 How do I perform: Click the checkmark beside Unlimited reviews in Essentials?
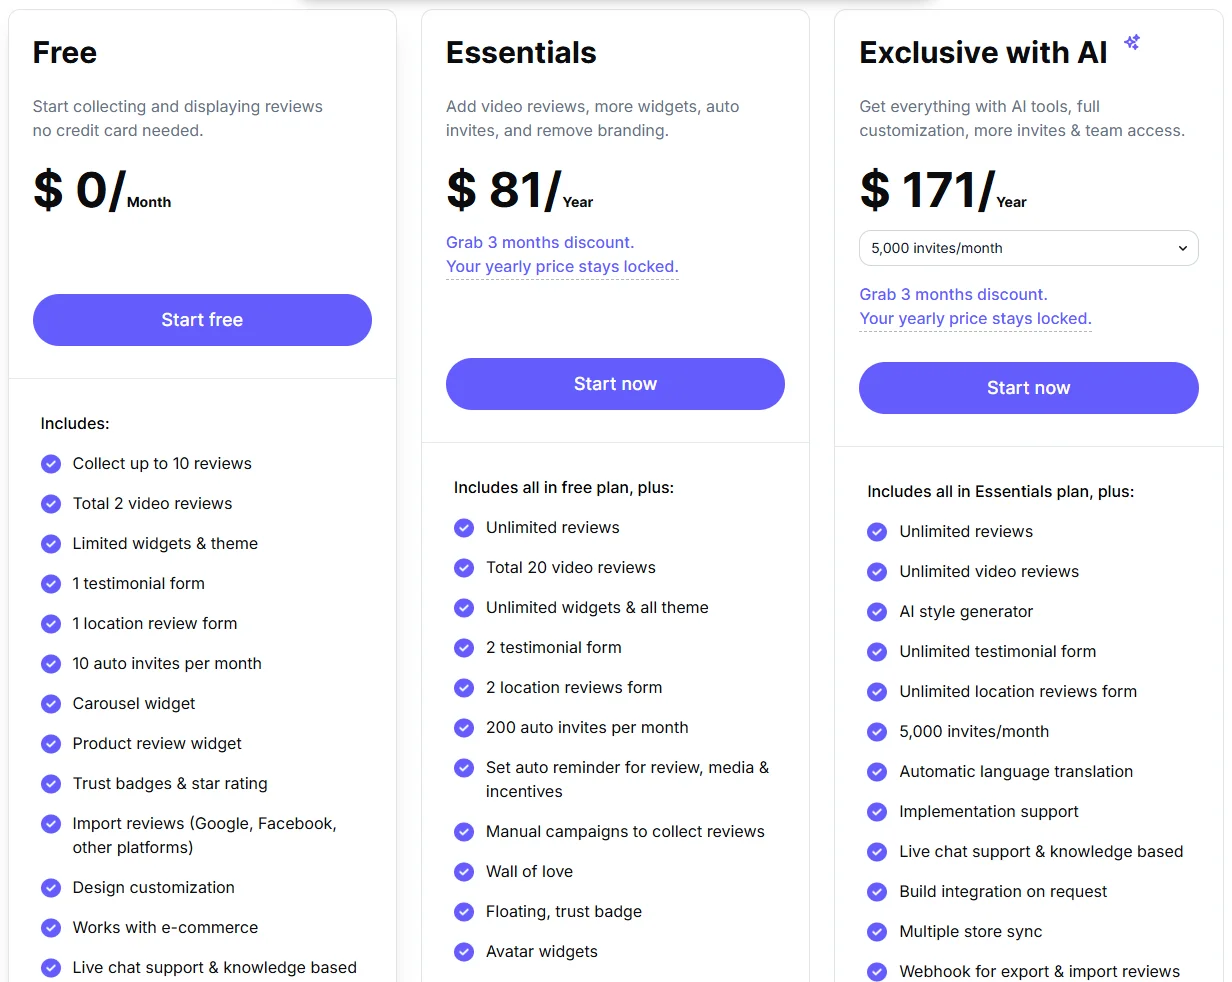pyautogui.click(x=464, y=527)
